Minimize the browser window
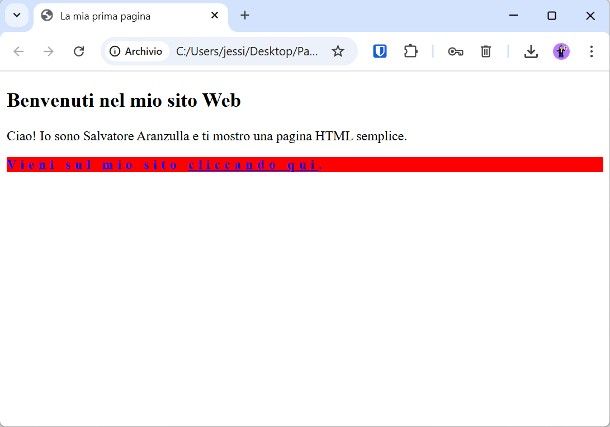Image resolution: width=610 pixels, height=427 pixels. 514,16
